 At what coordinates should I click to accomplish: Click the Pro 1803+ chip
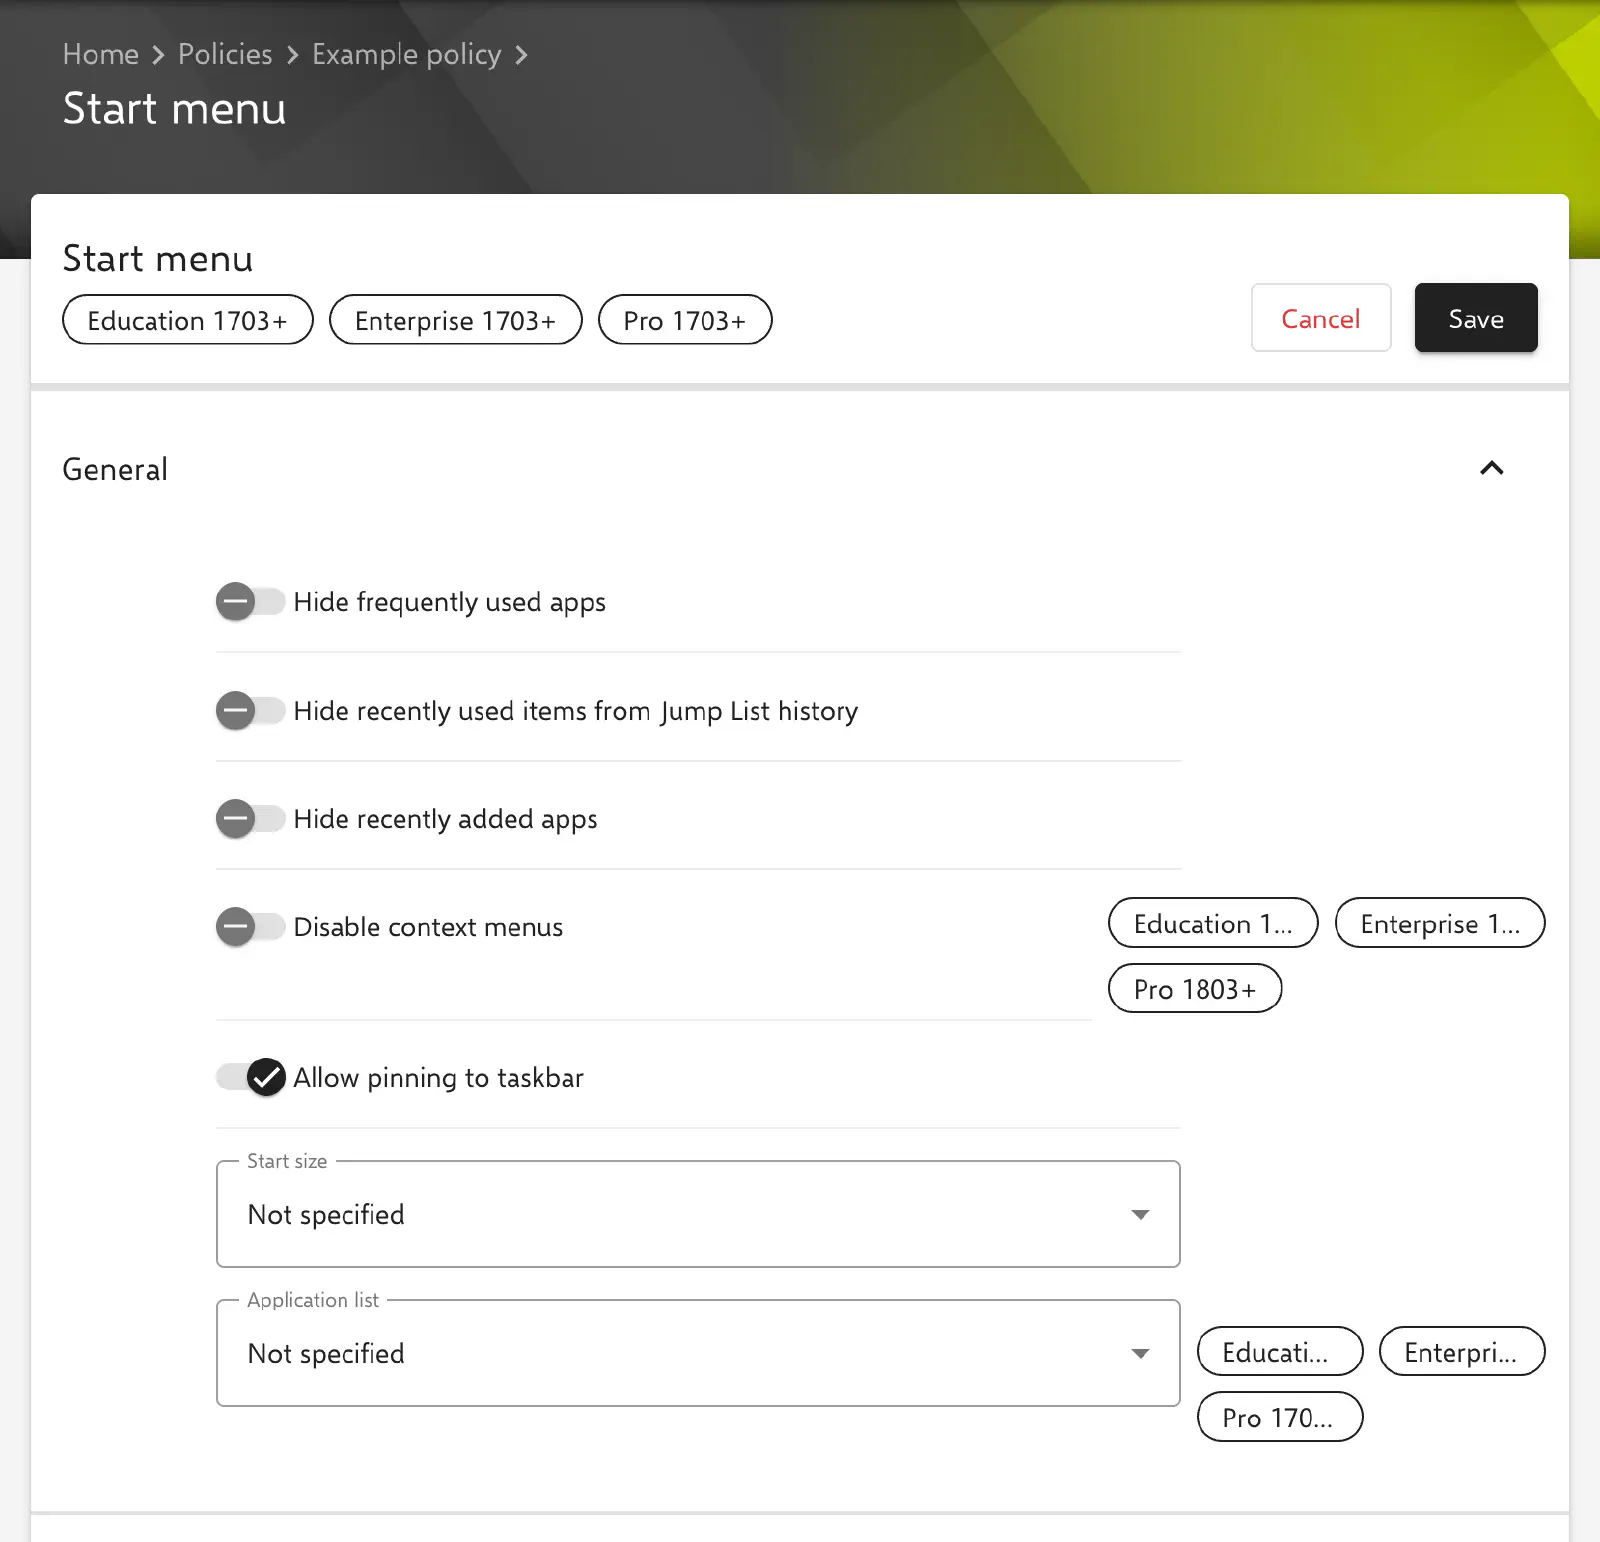(x=1195, y=989)
